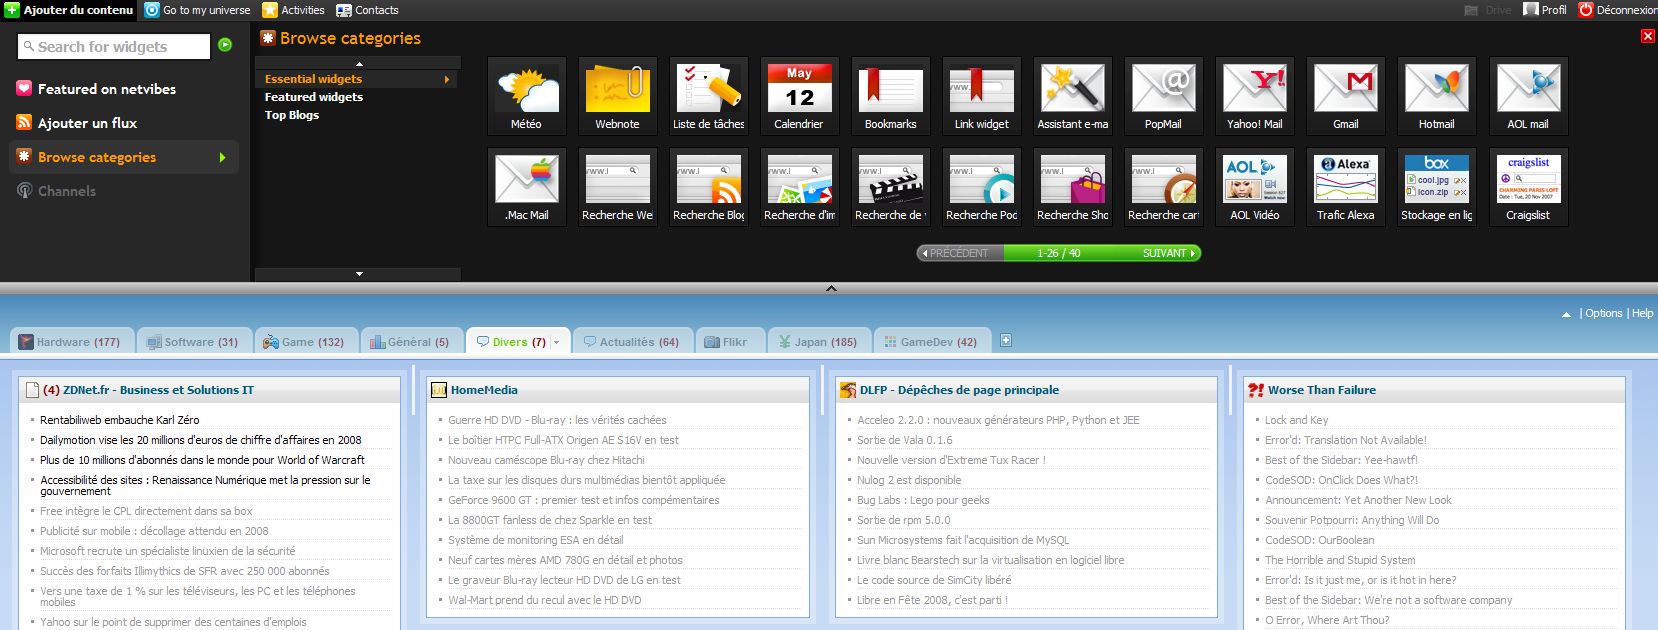The height and width of the screenshot is (630, 1658).
Task: Select the Bookmarks widget
Action: 890,96
